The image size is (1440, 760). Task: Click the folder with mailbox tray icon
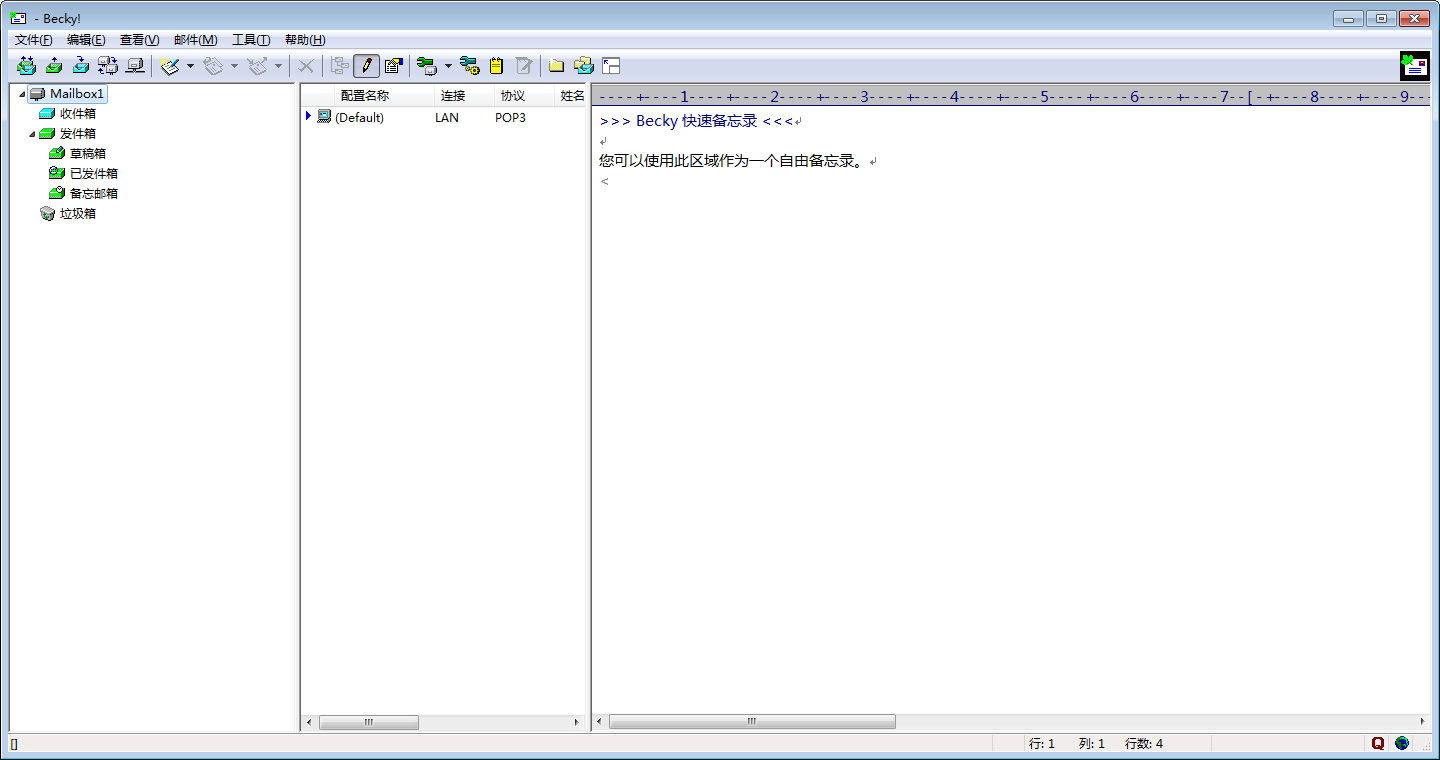584,66
